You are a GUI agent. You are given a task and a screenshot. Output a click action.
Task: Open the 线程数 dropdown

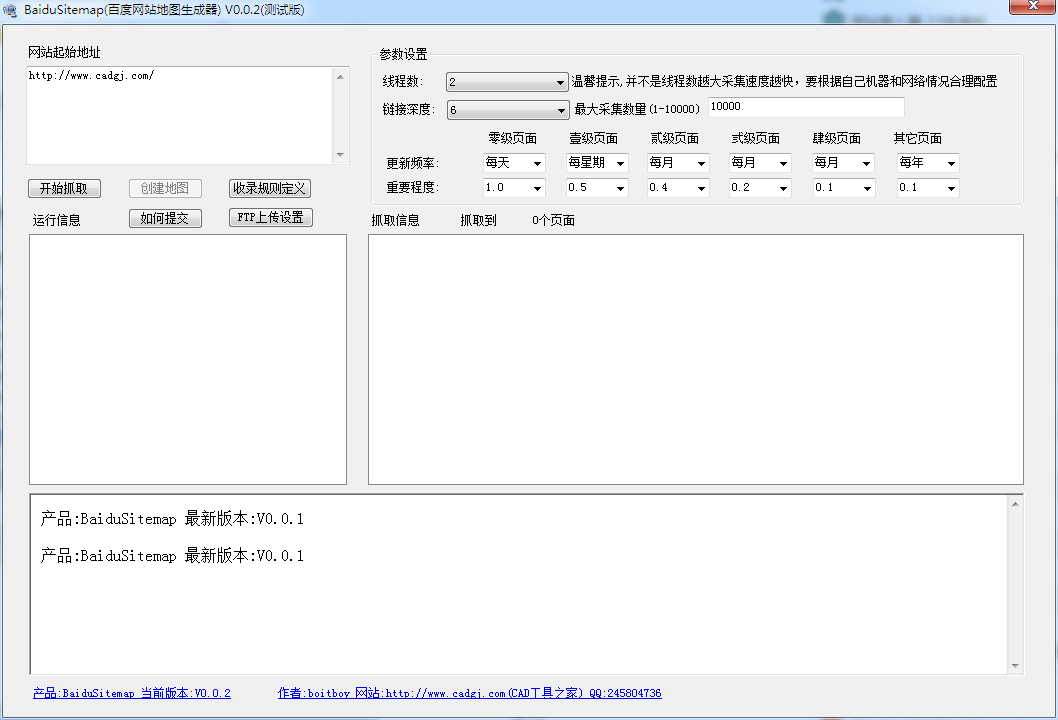(x=507, y=82)
